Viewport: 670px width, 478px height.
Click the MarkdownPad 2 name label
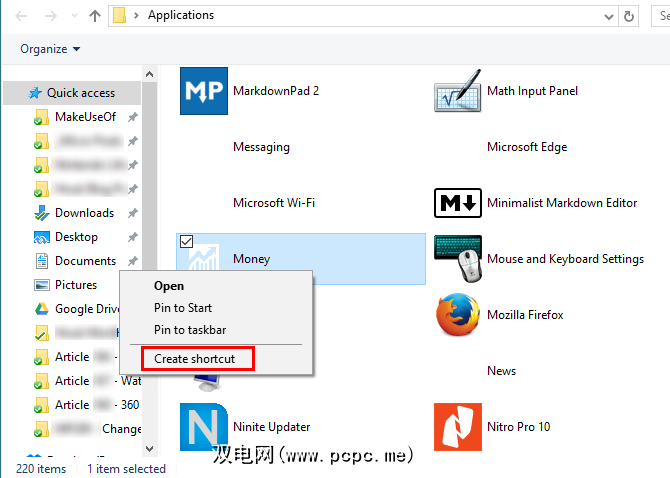tap(276, 91)
